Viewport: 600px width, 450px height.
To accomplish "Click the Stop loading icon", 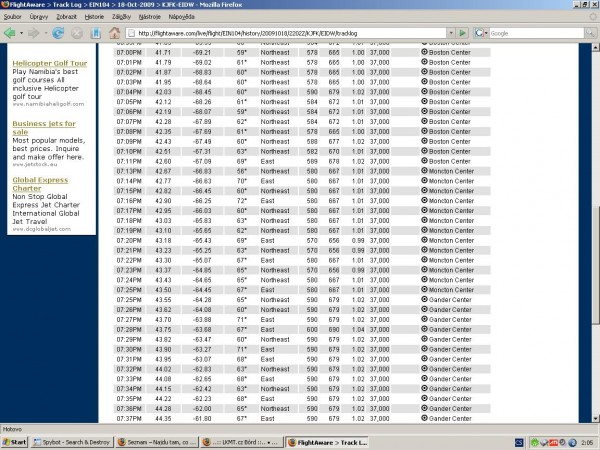I will 77,33.
